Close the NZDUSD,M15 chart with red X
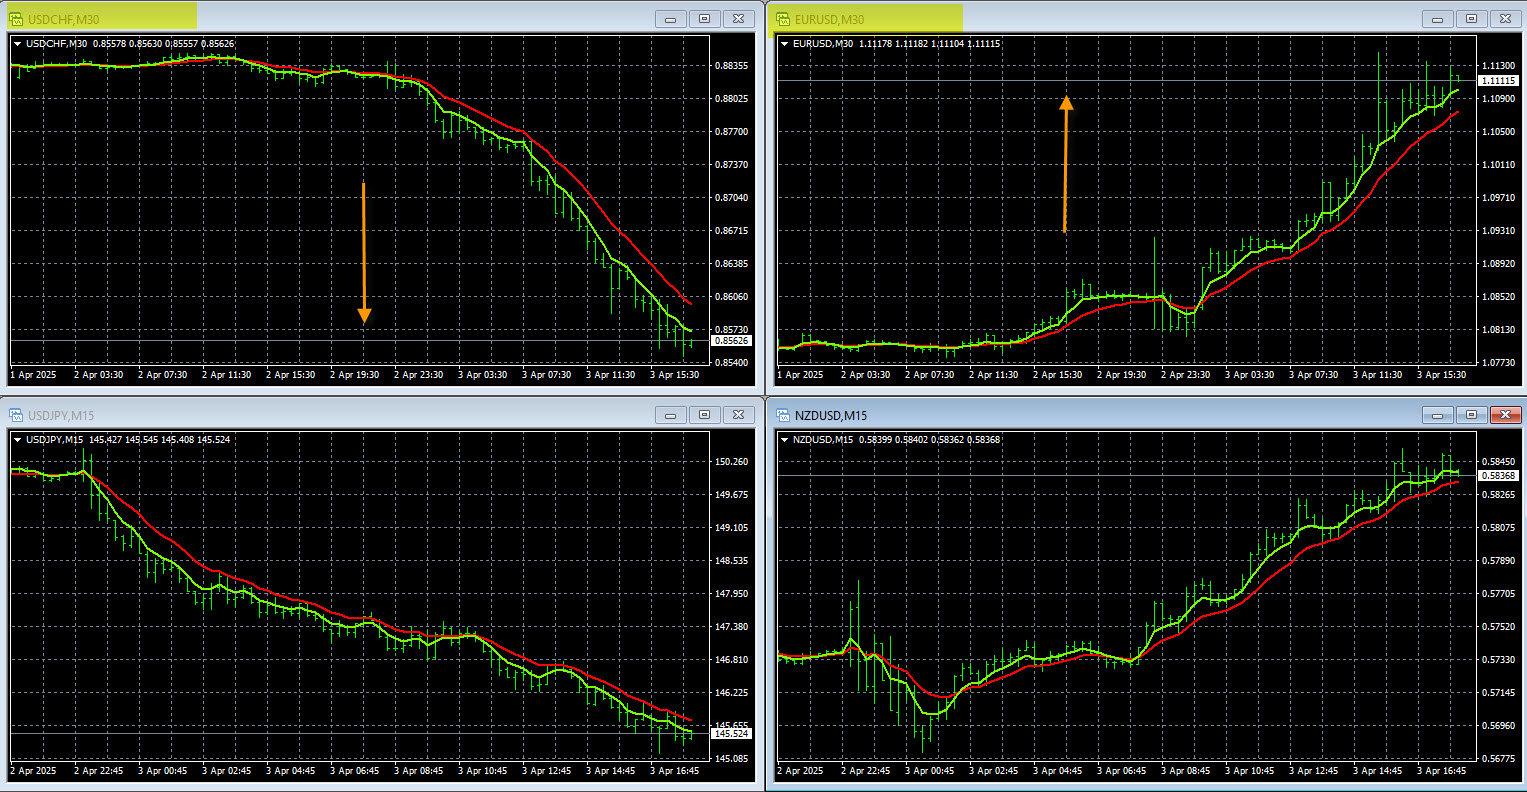1527x792 pixels. [1505, 414]
